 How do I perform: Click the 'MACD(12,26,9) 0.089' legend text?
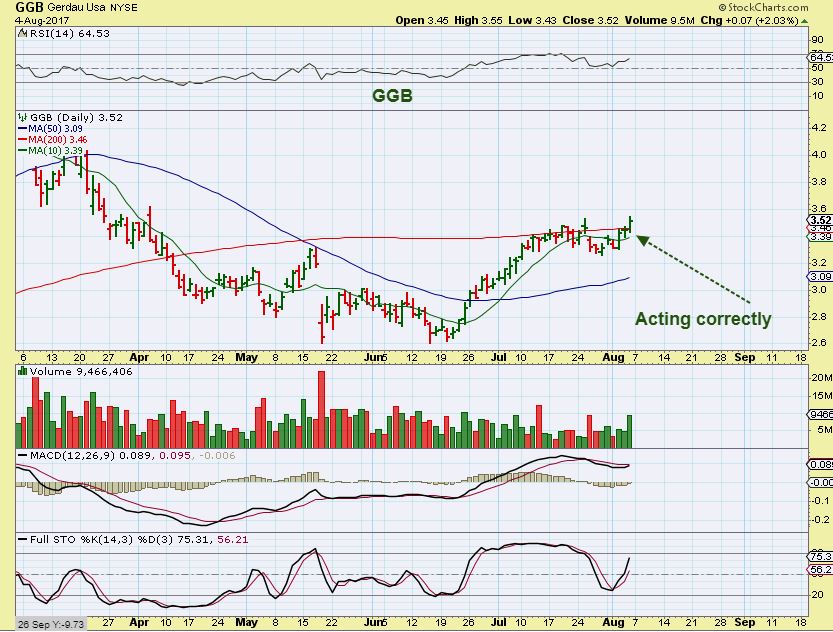click(x=90, y=456)
